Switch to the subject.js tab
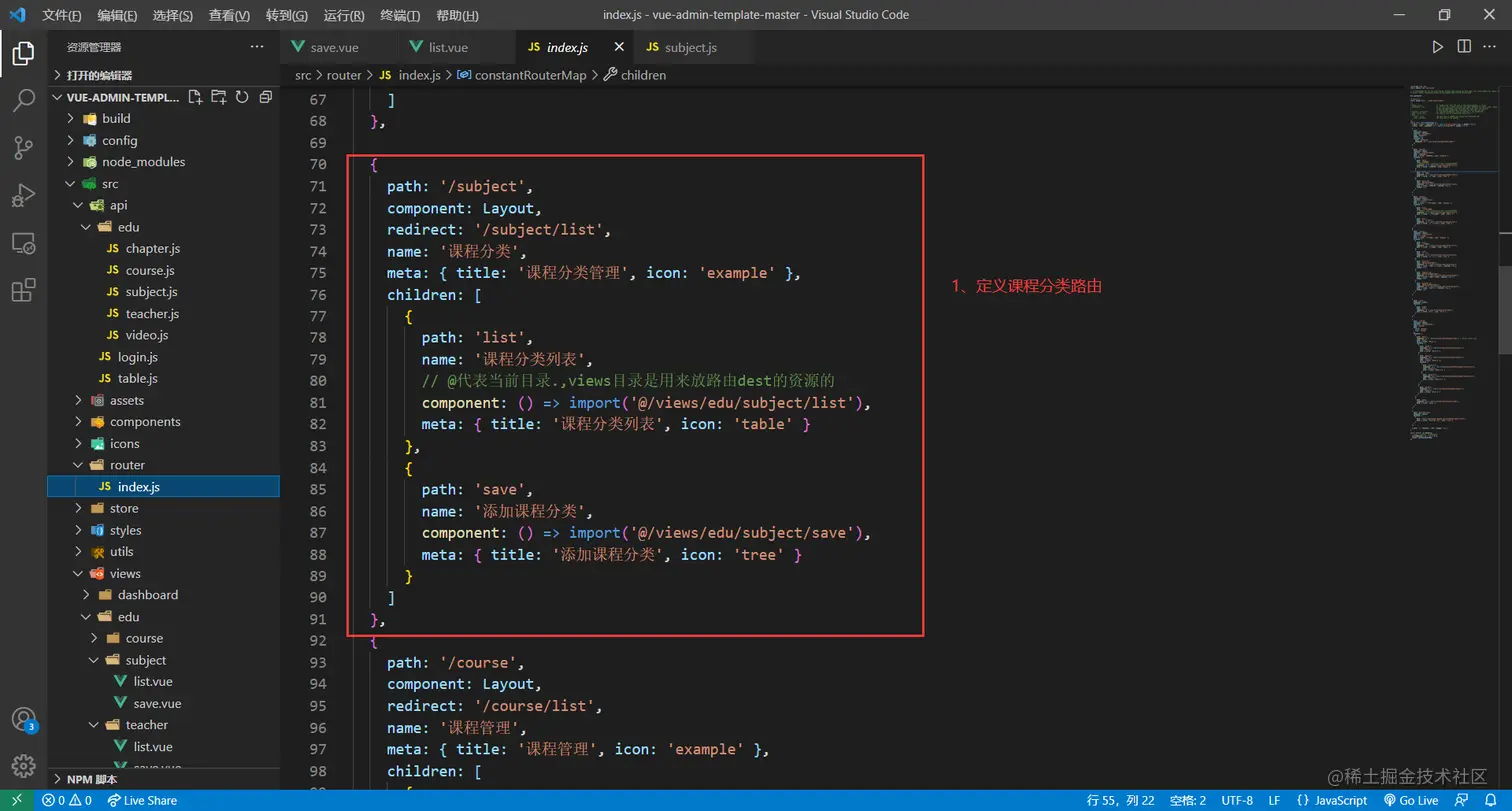This screenshot has width=1512, height=811. coord(690,47)
